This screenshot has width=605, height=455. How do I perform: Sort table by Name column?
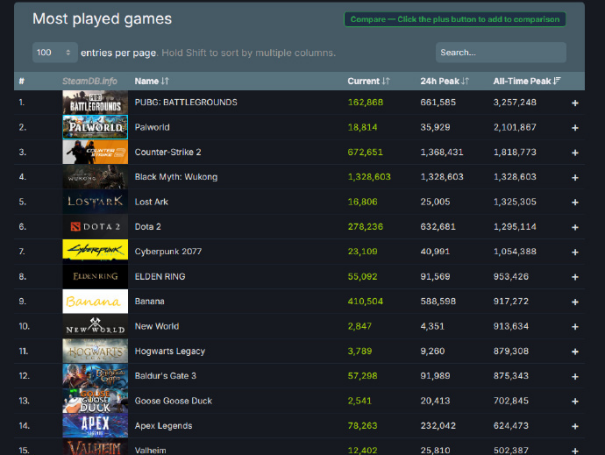[152, 81]
